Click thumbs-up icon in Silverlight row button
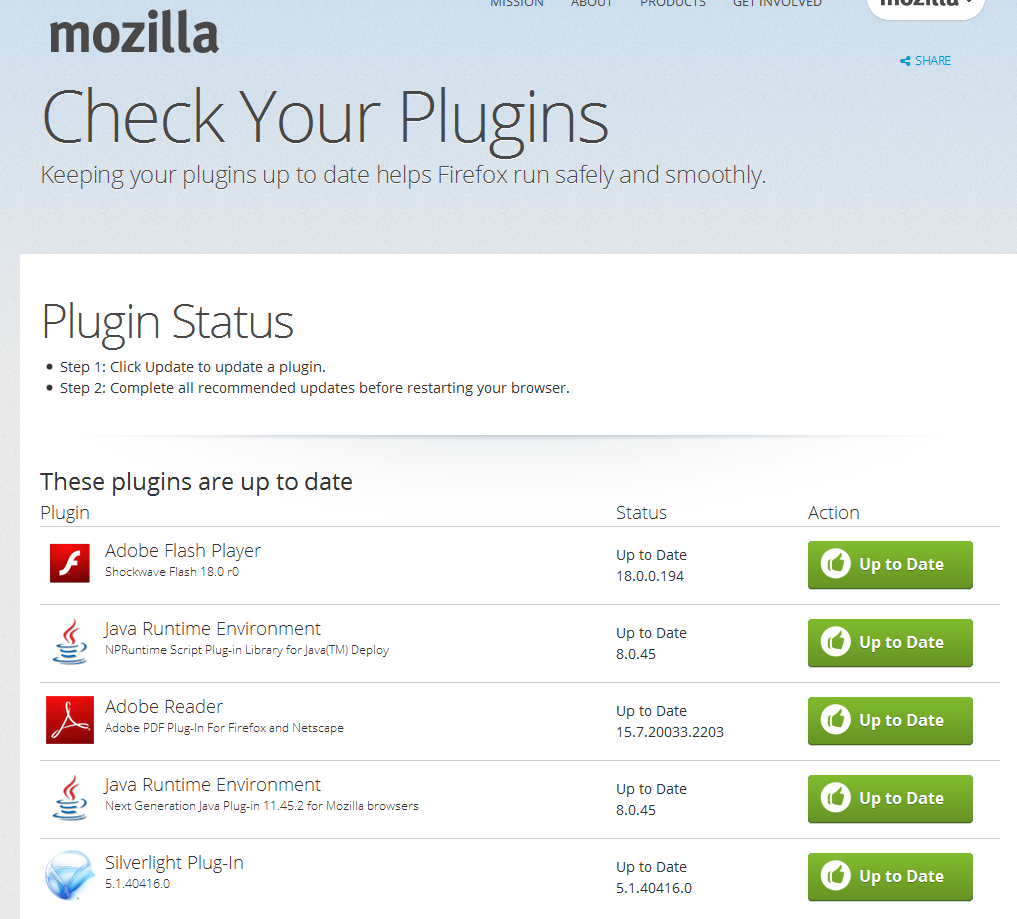1017x919 pixels. 835,876
